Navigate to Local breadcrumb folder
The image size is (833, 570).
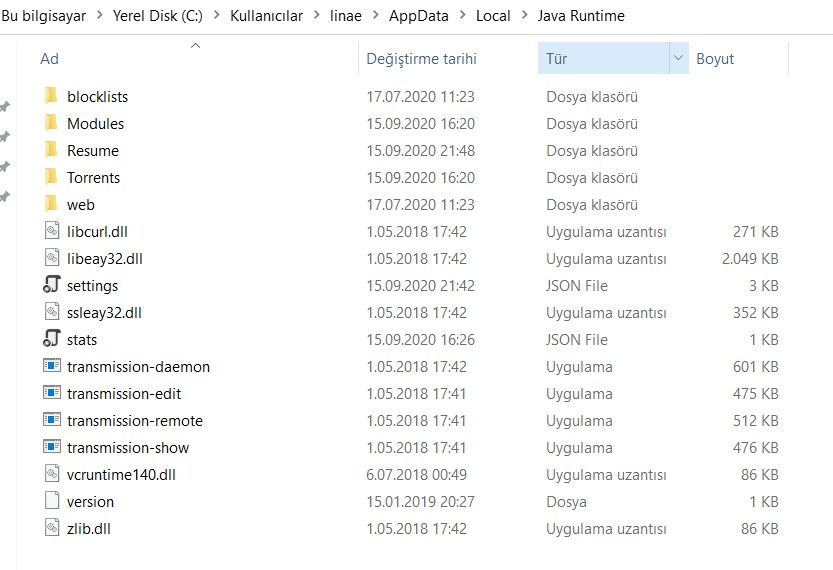[x=493, y=16]
